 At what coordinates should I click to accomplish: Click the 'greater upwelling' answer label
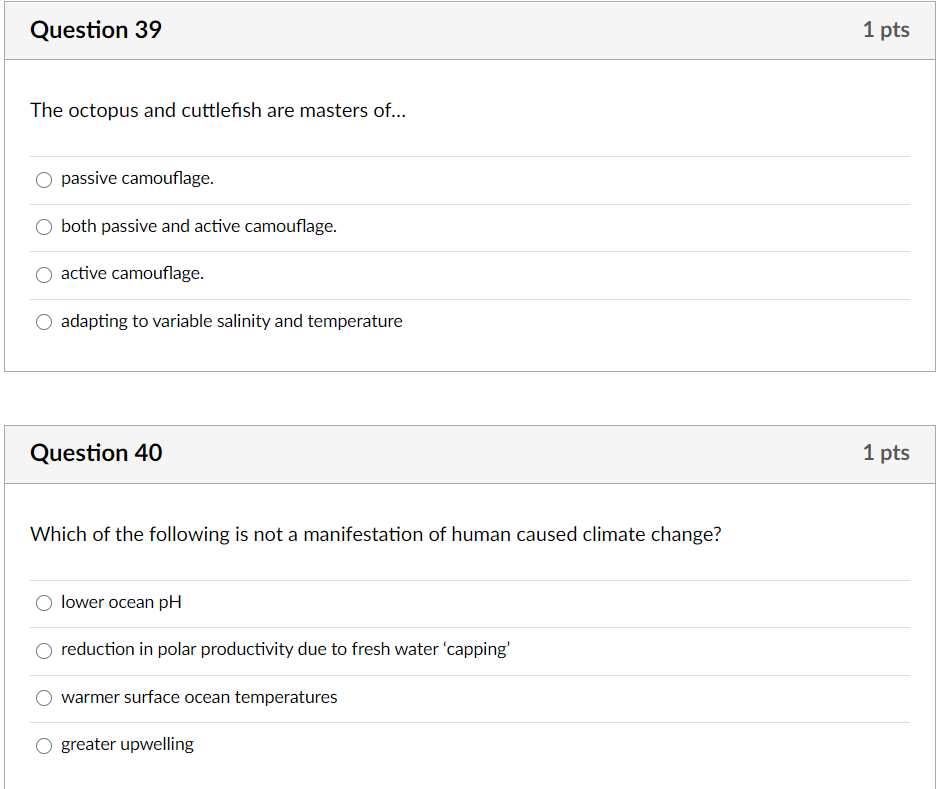[127, 744]
